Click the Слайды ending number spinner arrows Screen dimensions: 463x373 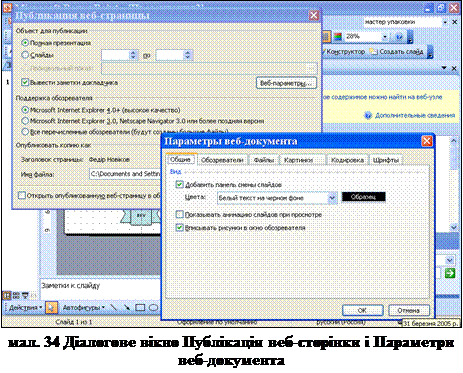point(188,55)
